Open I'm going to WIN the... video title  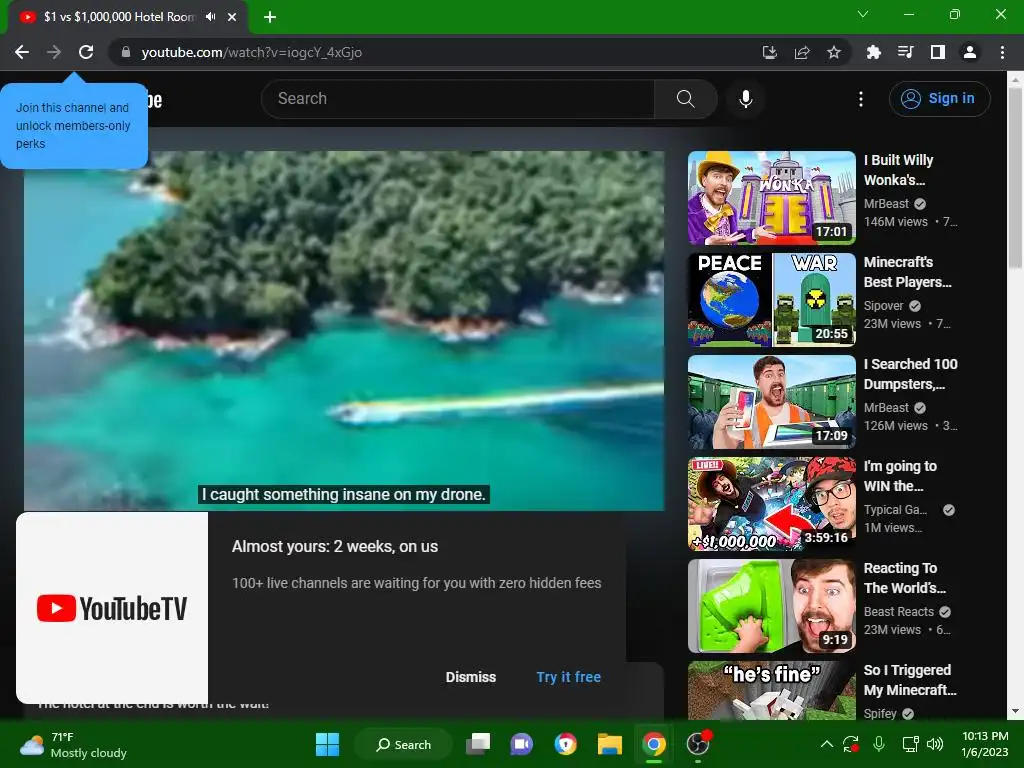[900, 475]
